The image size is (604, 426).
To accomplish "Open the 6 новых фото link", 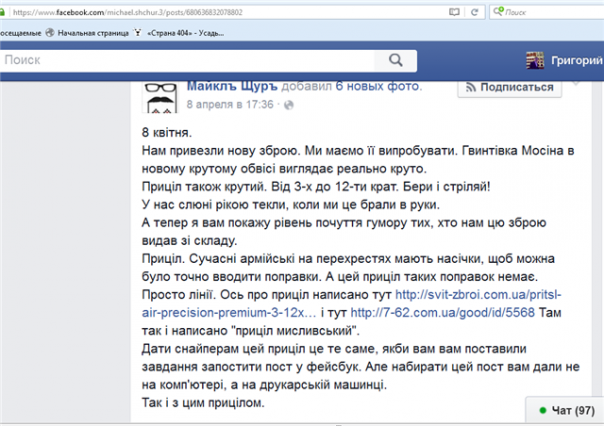I will [377, 86].
